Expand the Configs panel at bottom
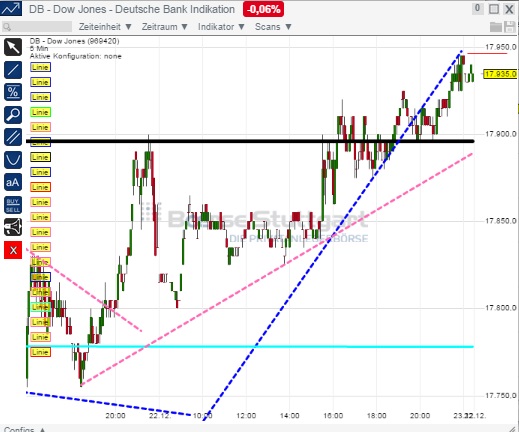519x432 pixels. (24, 429)
